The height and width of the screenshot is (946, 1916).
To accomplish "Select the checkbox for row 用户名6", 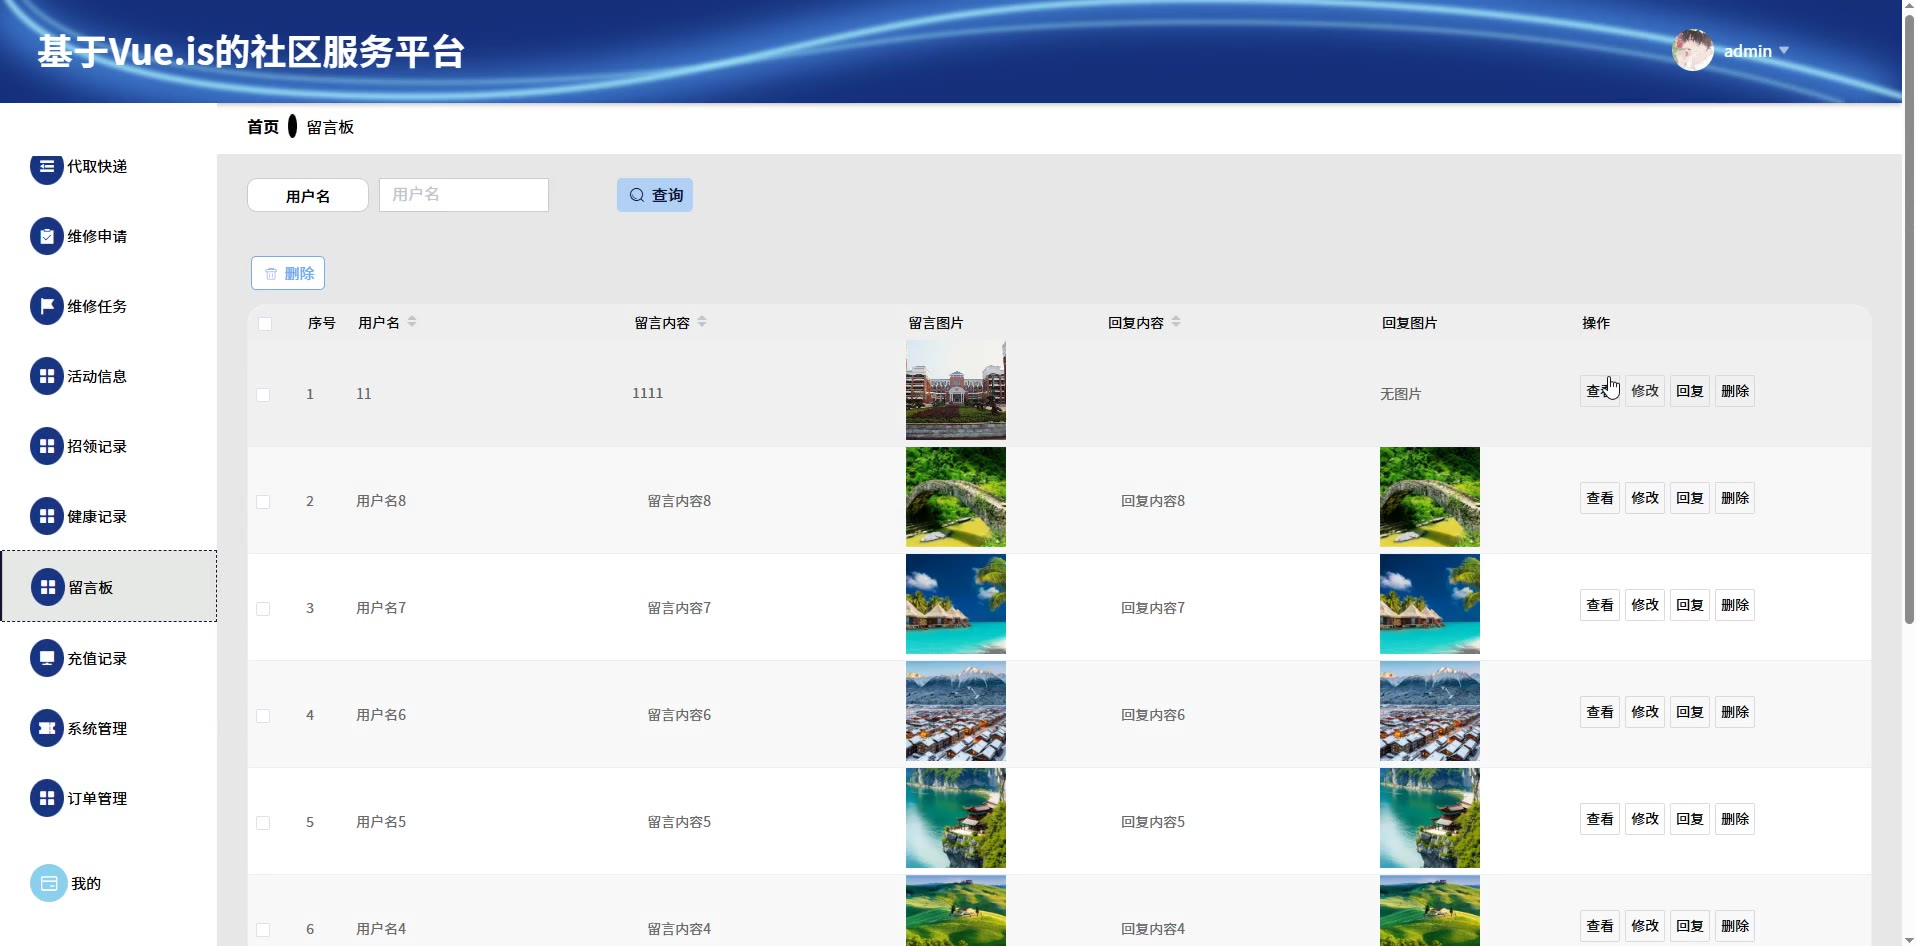I will point(263,716).
